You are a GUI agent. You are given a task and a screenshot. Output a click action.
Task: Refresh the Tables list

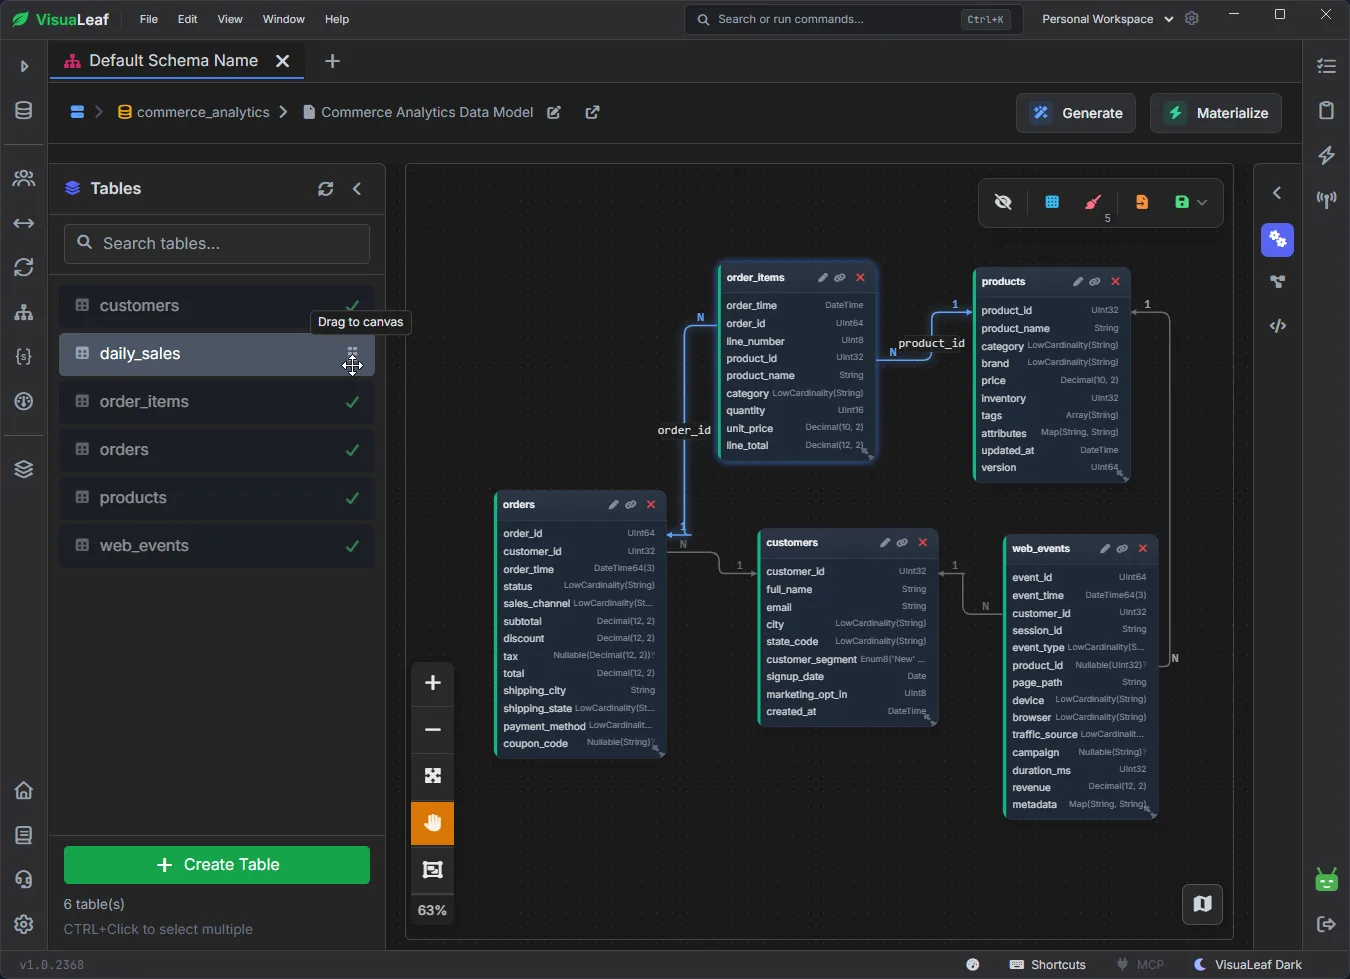326,189
